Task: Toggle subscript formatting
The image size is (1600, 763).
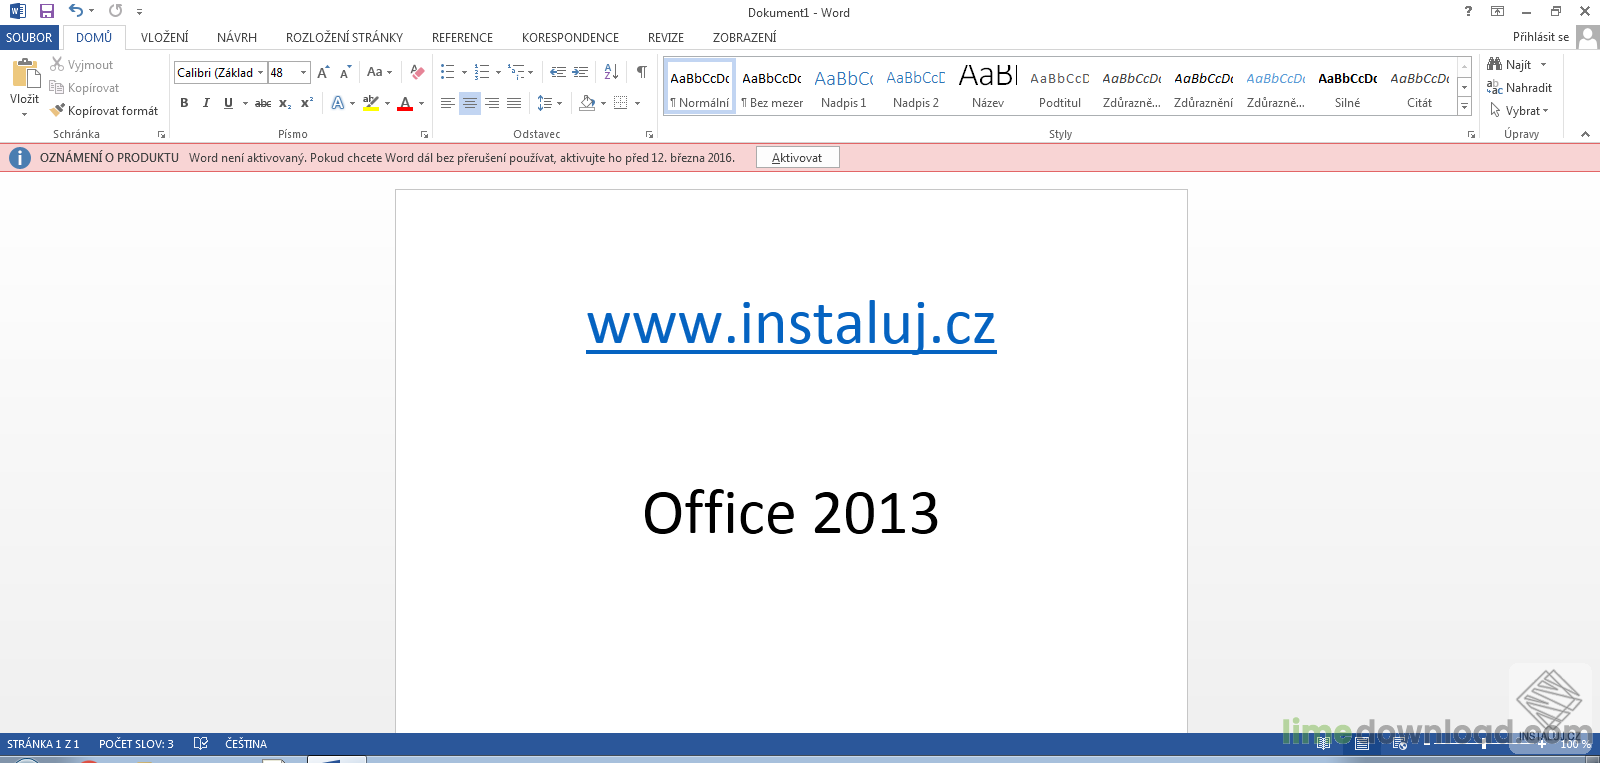Action: (285, 103)
